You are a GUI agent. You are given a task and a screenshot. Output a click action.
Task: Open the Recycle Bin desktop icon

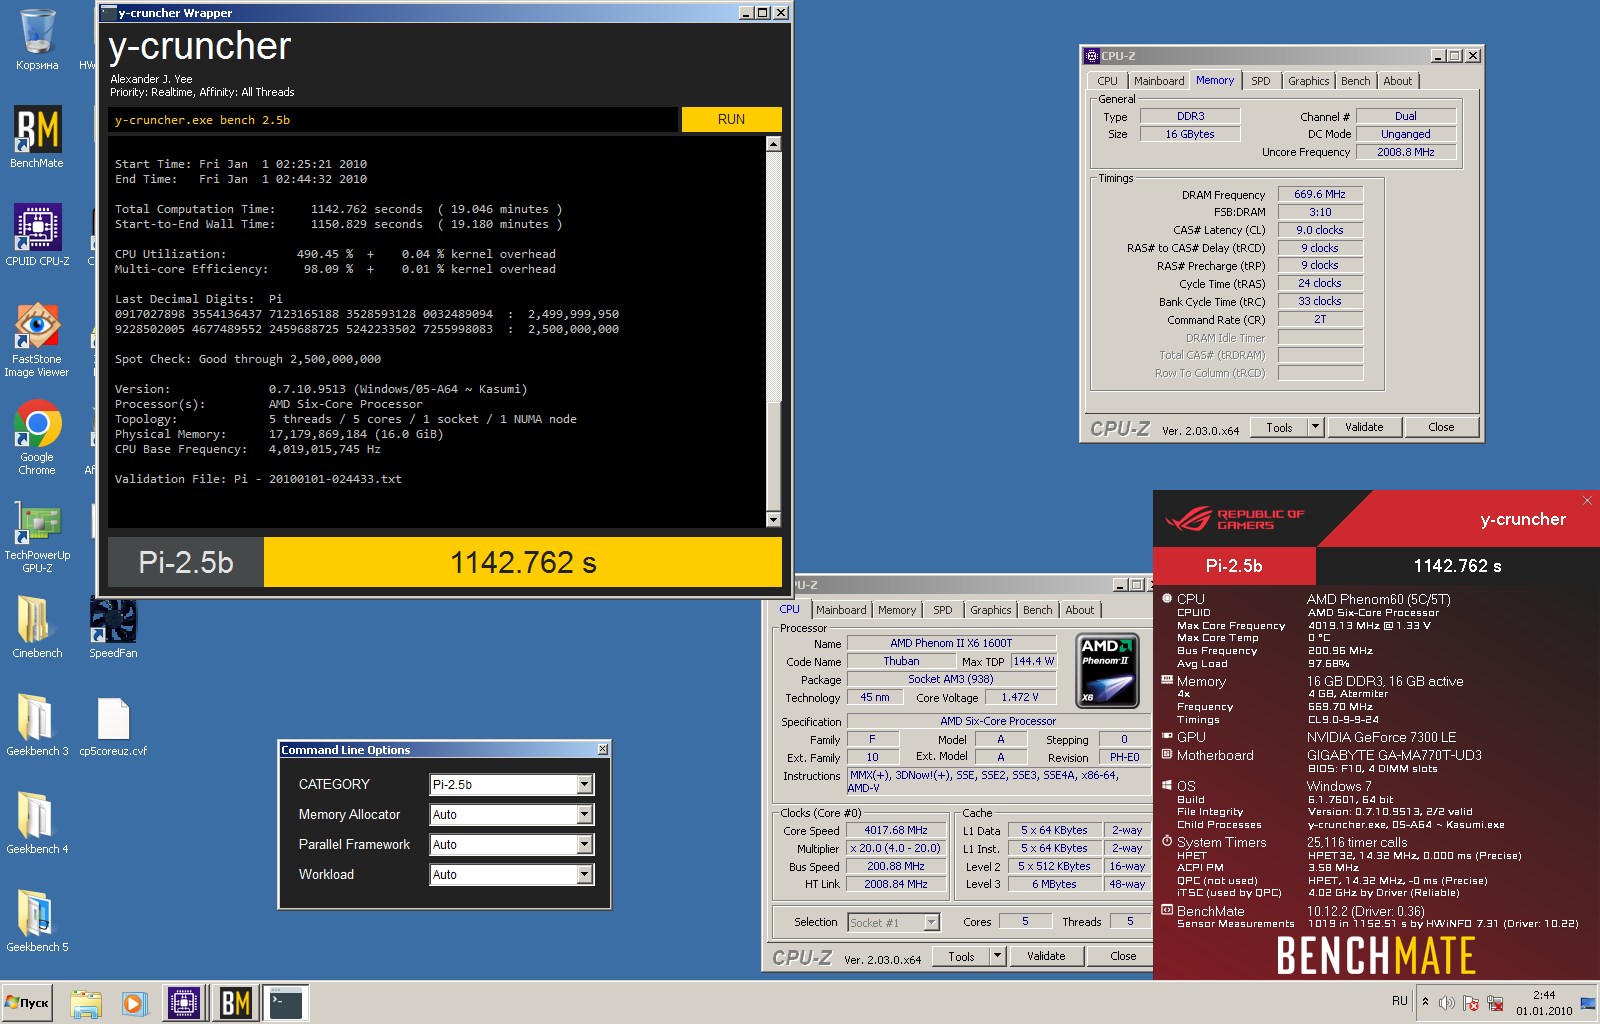(x=37, y=39)
